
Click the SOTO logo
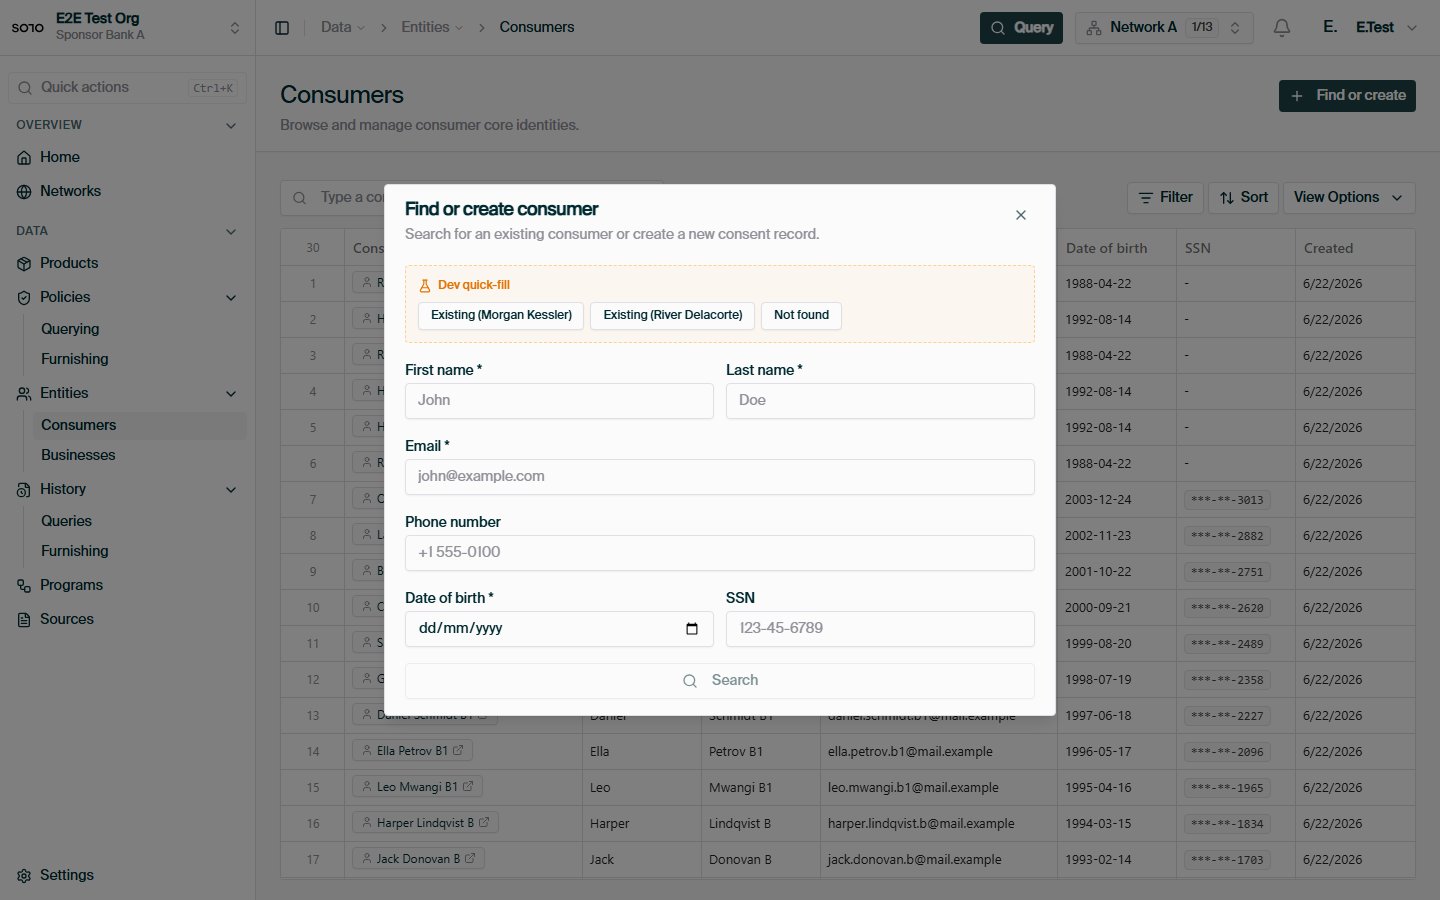[x=28, y=27]
